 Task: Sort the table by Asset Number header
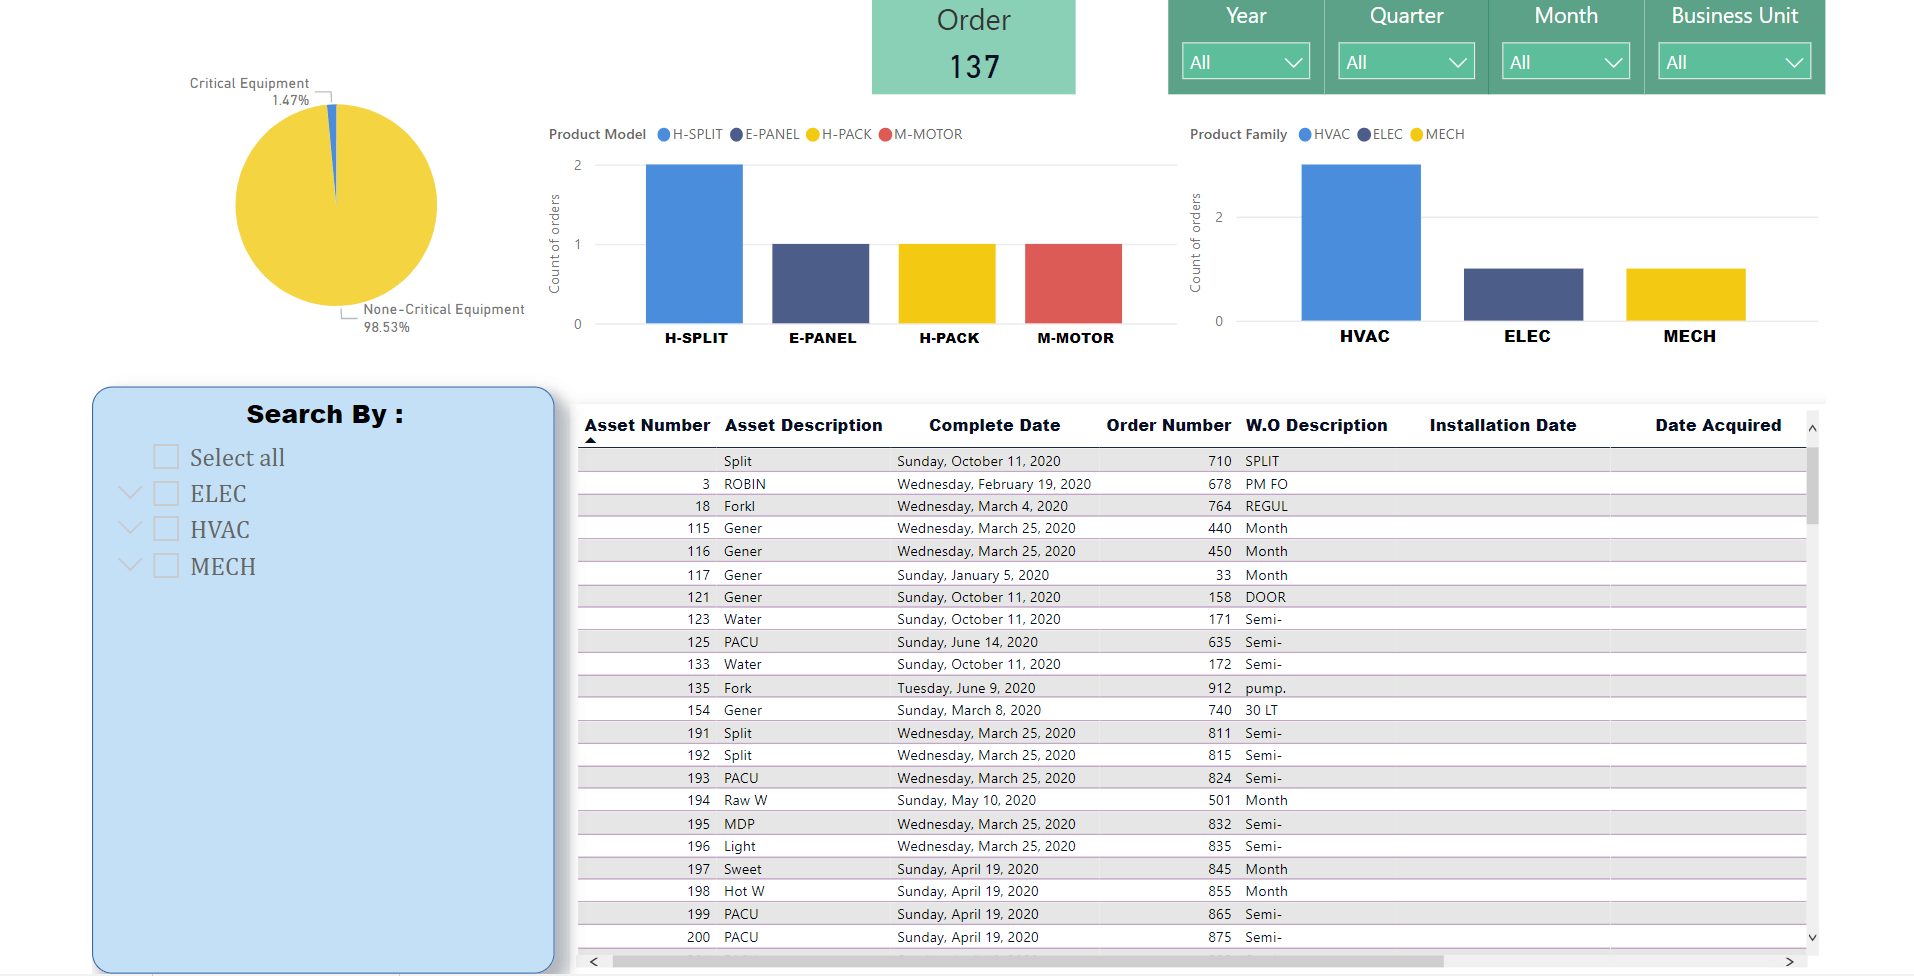point(646,425)
